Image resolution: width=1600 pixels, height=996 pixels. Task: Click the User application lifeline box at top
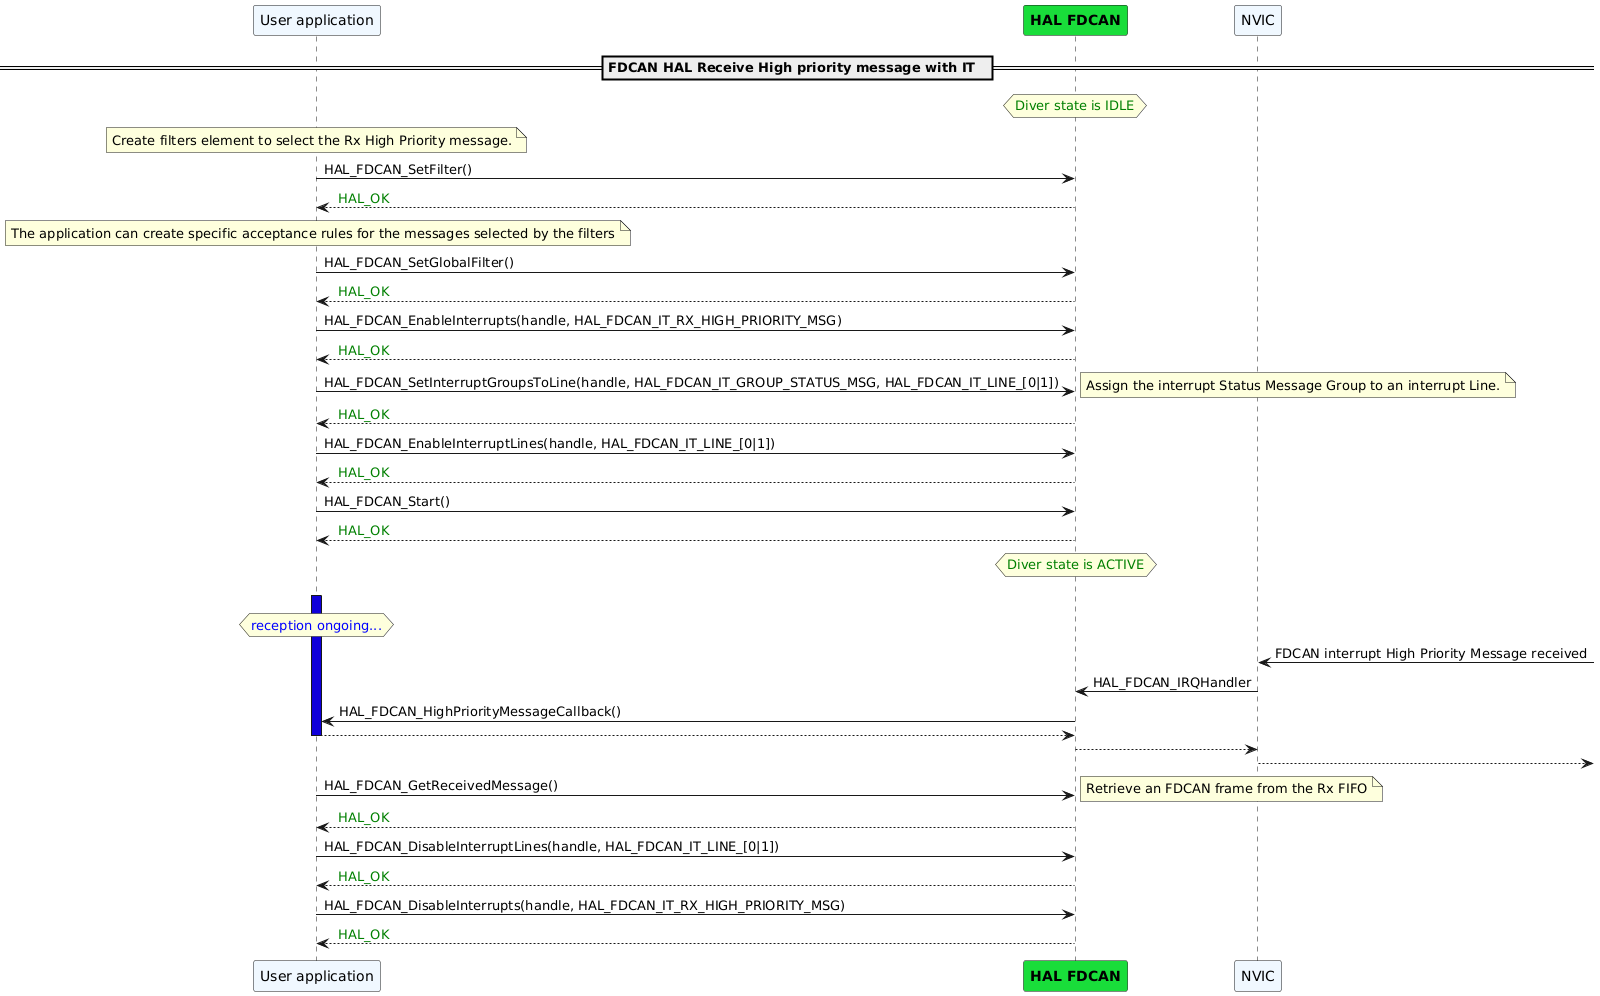tap(316, 20)
